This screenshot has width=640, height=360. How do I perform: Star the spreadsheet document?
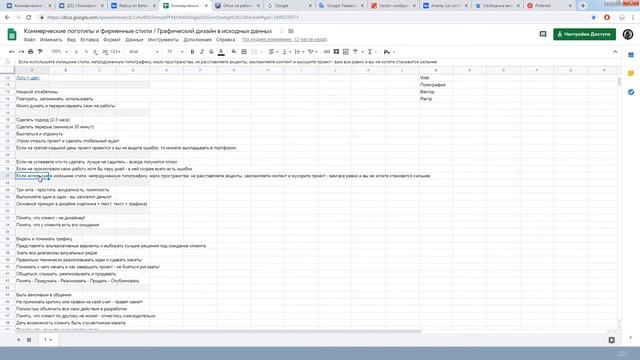pos(281,31)
